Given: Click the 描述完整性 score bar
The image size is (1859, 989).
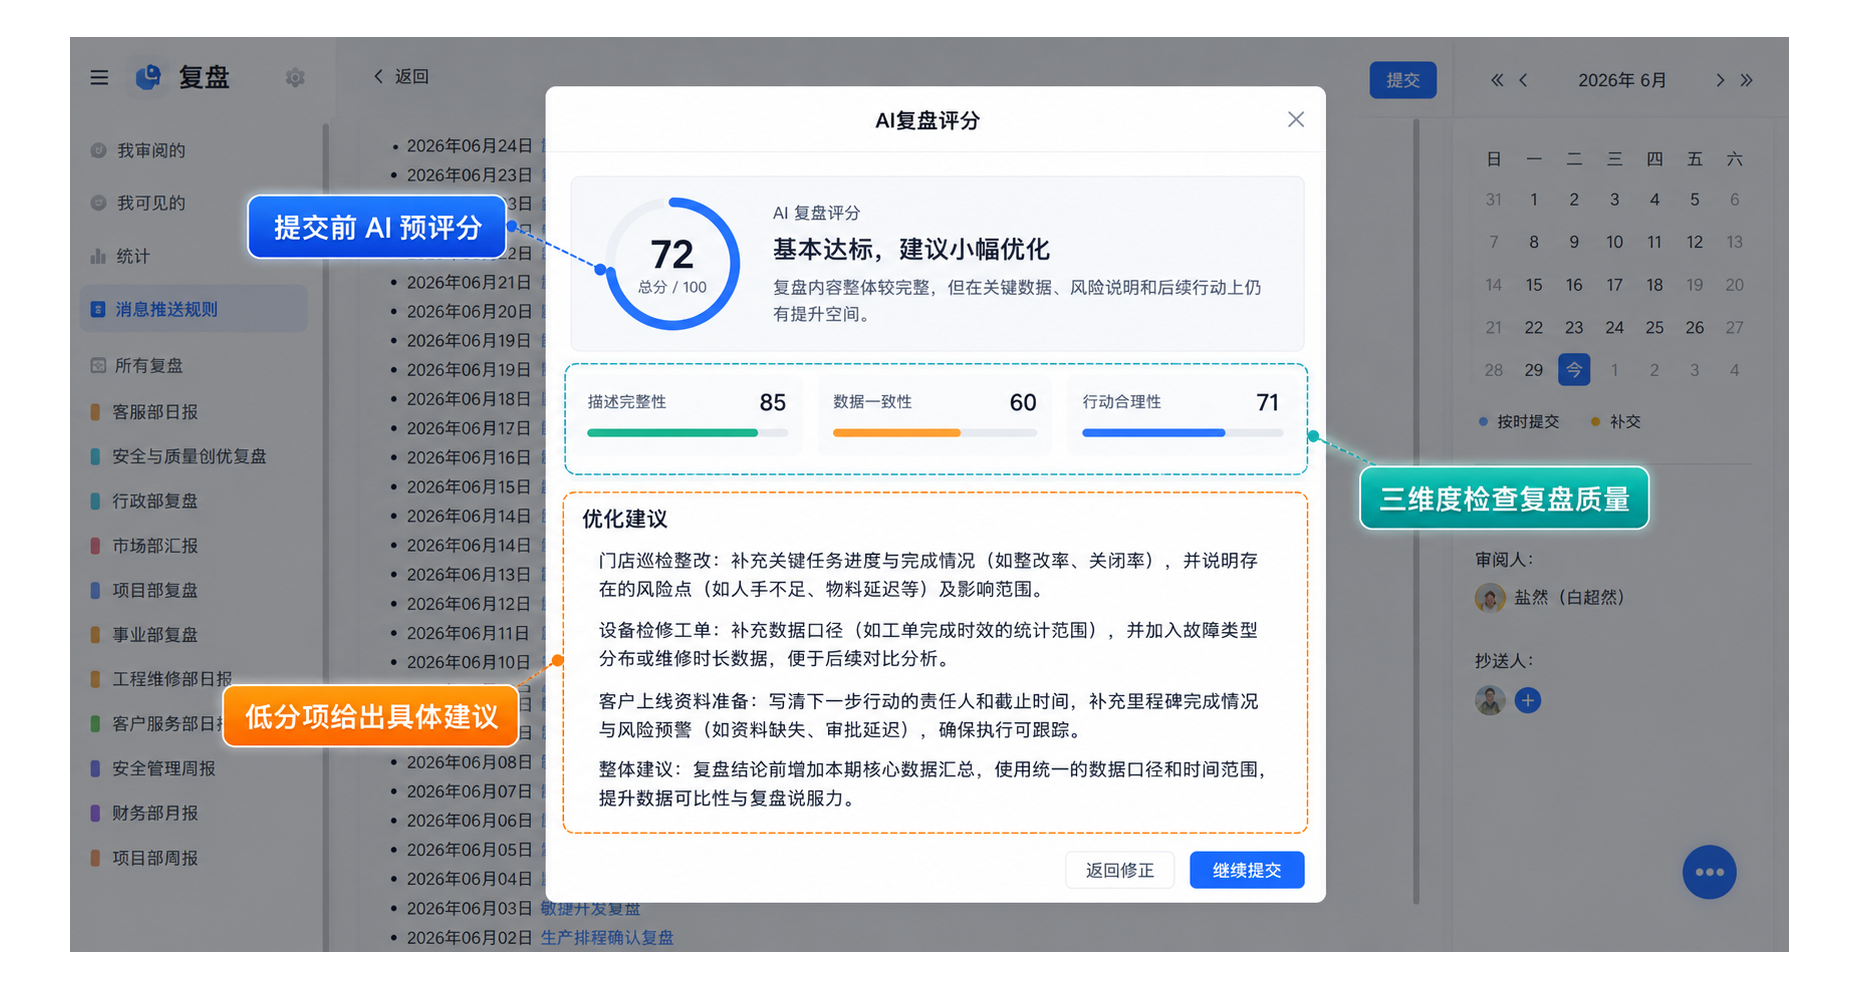Looking at the screenshot, I should (x=687, y=433).
